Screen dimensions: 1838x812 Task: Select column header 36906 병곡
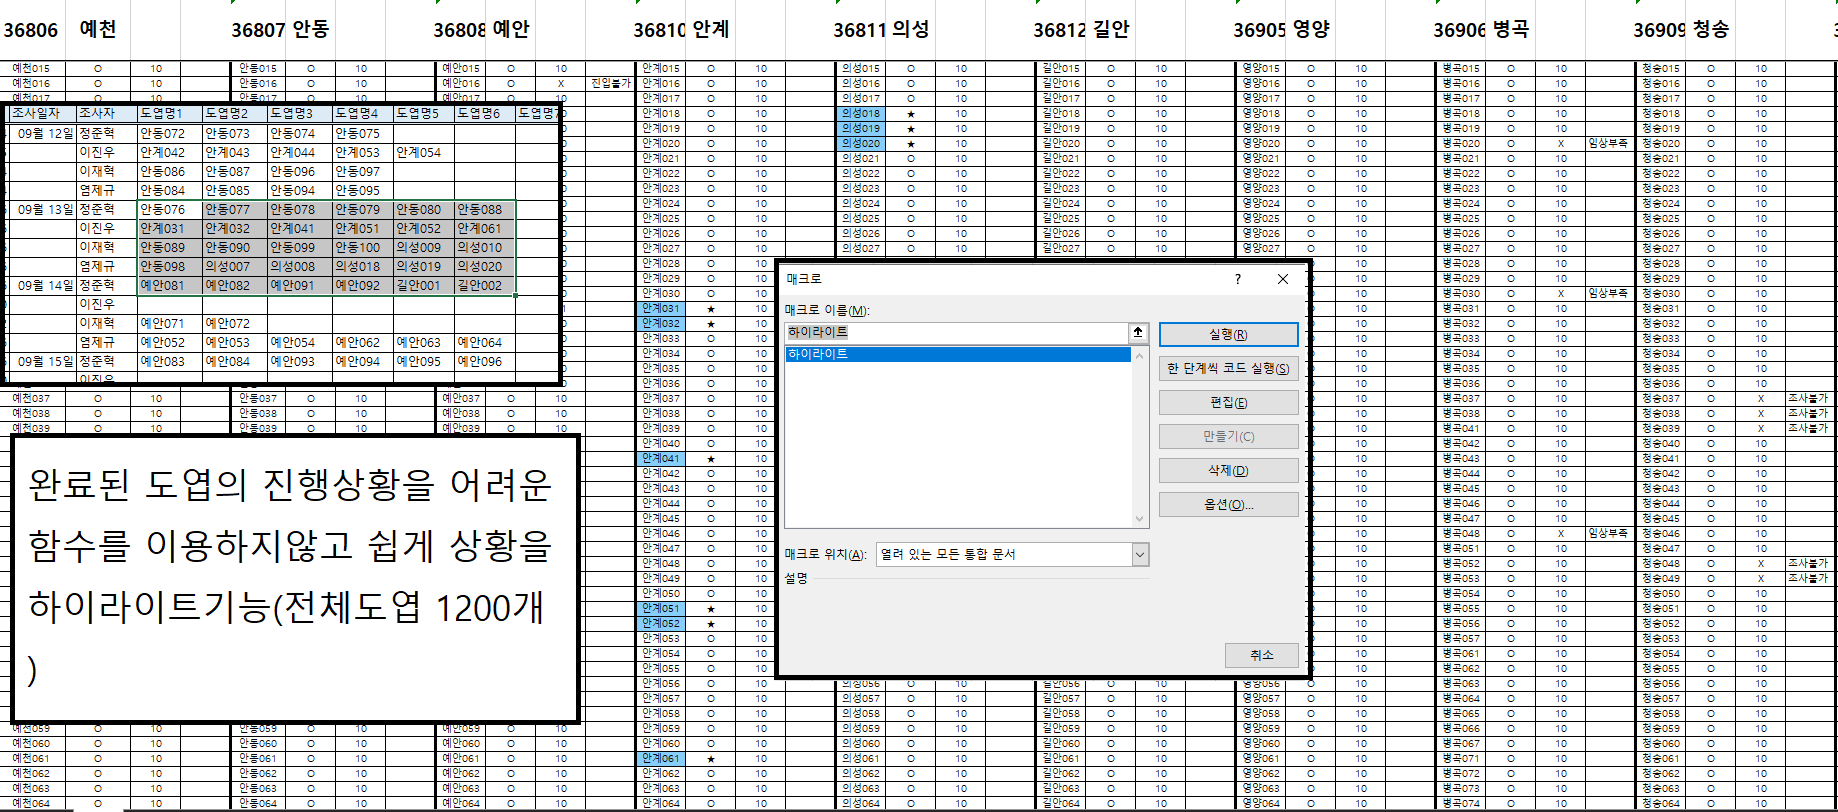(x=1481, y=29)
